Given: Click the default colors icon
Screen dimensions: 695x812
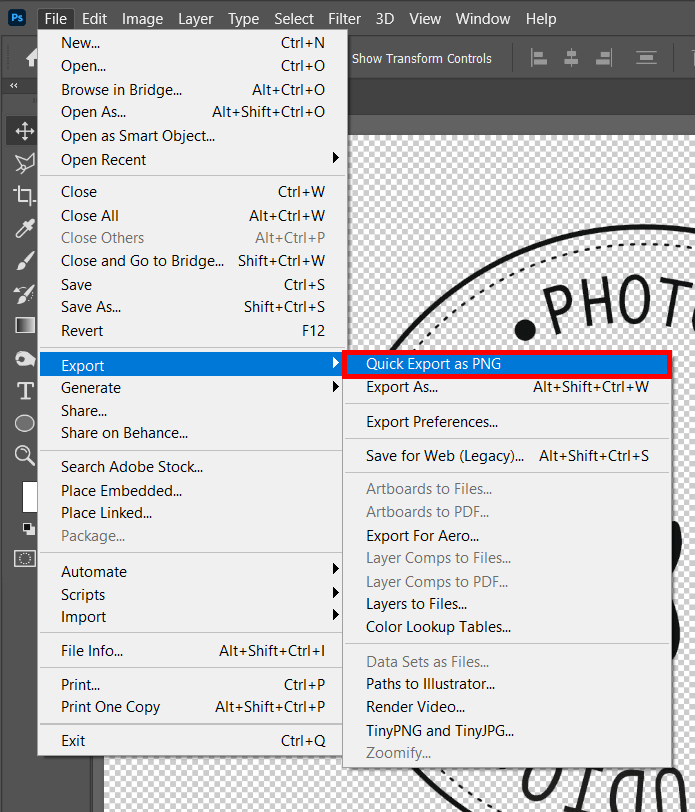Looking at the screenshot, I should [29, 529].
